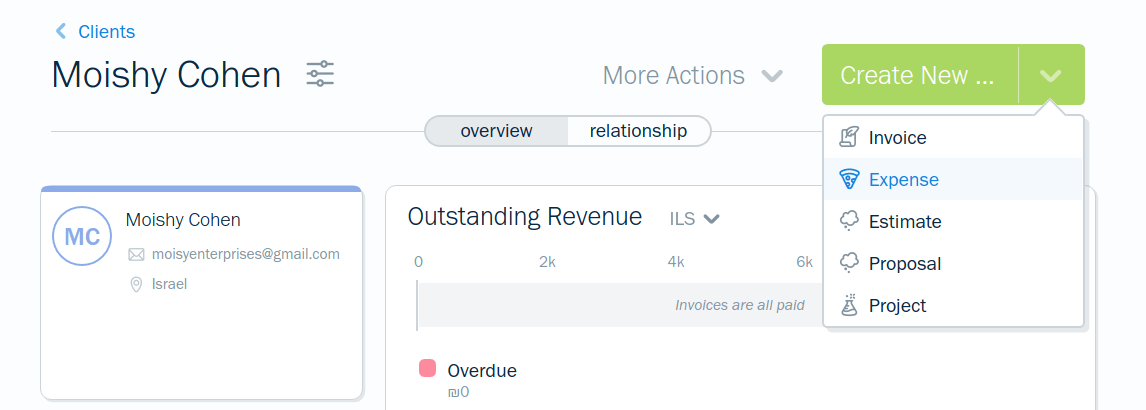Click the envelope email icon
Image resolution: width=1146 pixels, height=410 pixels.
(136, 255)
